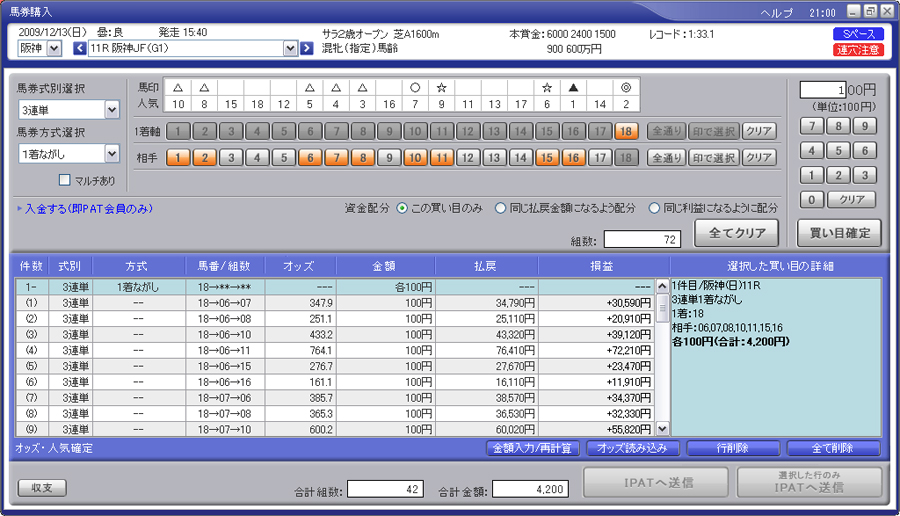Image resolution: width=900 pixels, height=516 pixels.
Task: Click the 払戻 column header
Action: [486, 266]
